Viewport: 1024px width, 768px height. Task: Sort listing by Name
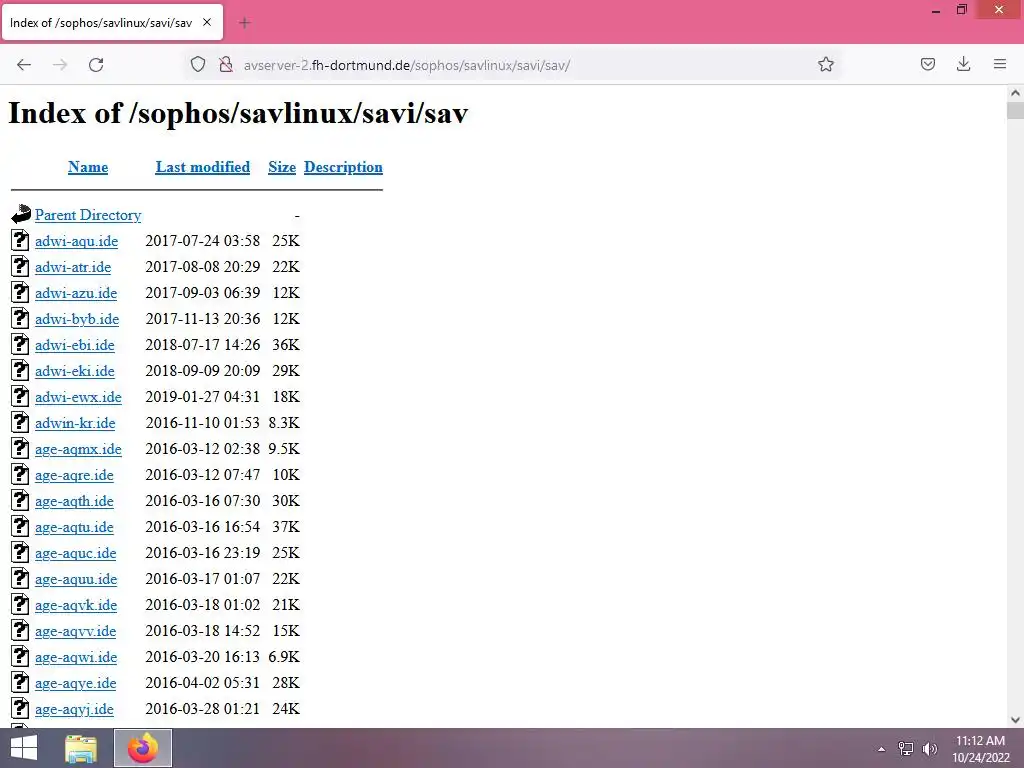point(88,167)
